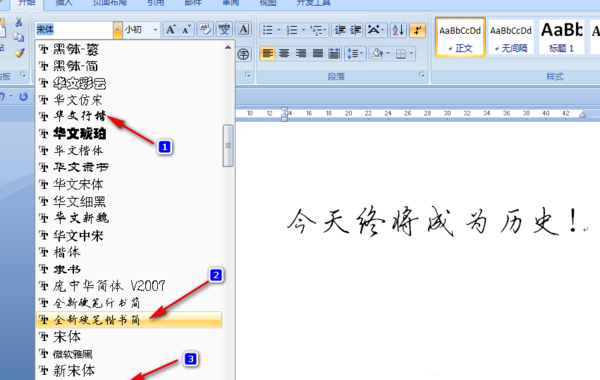Open the 段落 paragraph dialog launcher
Image resolution: width=600 pixels, height=380 pixels.
click(x=422, y=75)
